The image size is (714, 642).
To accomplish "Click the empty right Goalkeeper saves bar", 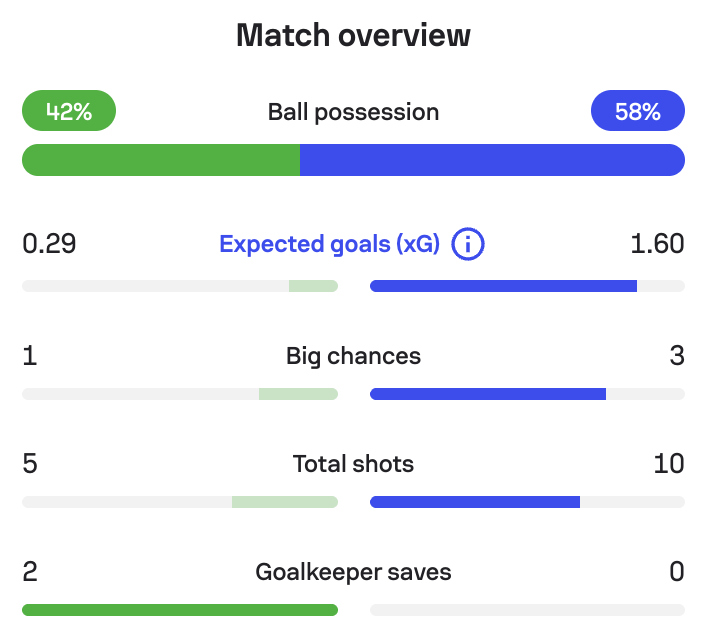I will coord(527,610).
